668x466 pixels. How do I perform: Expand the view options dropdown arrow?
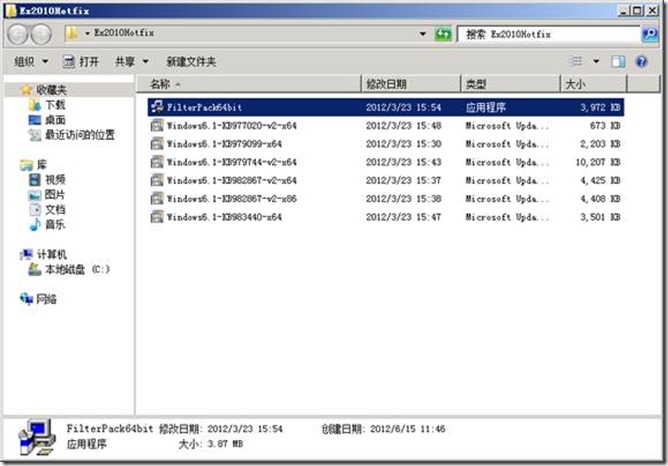596,62
